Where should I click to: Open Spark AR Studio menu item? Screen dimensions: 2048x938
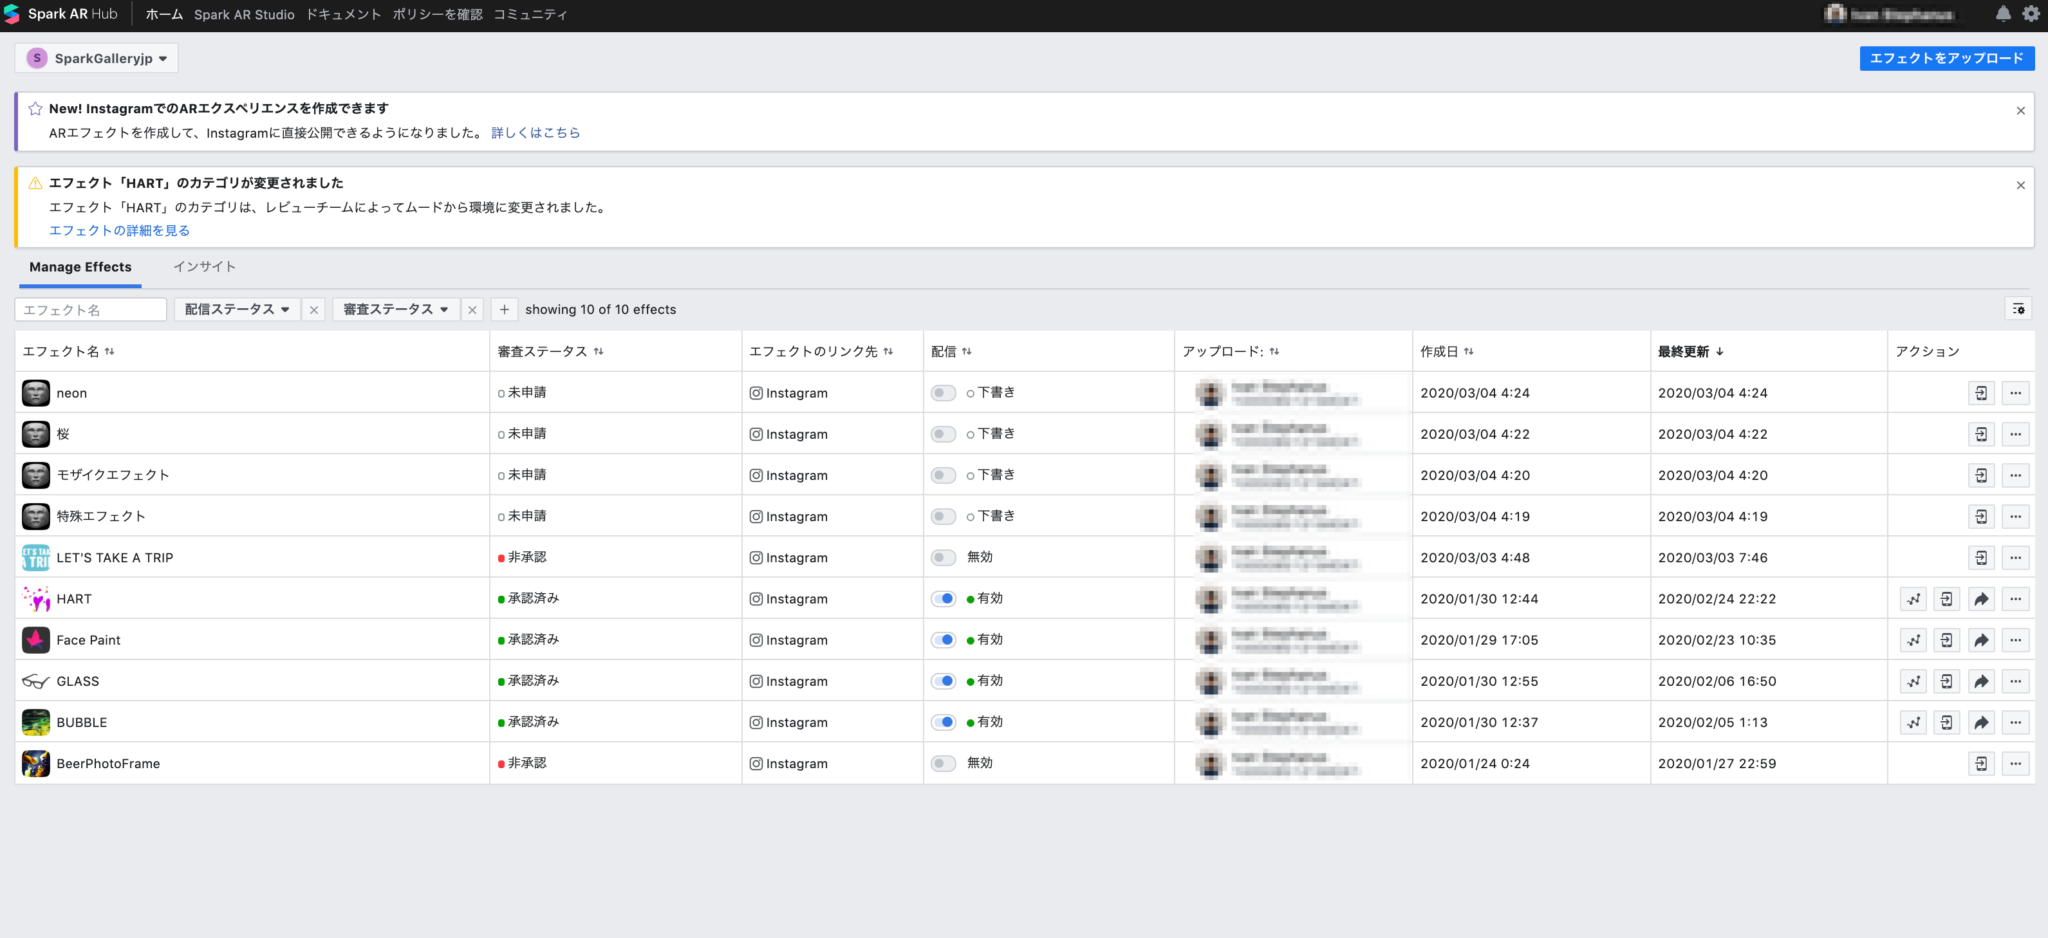click(x=244, y=14)
